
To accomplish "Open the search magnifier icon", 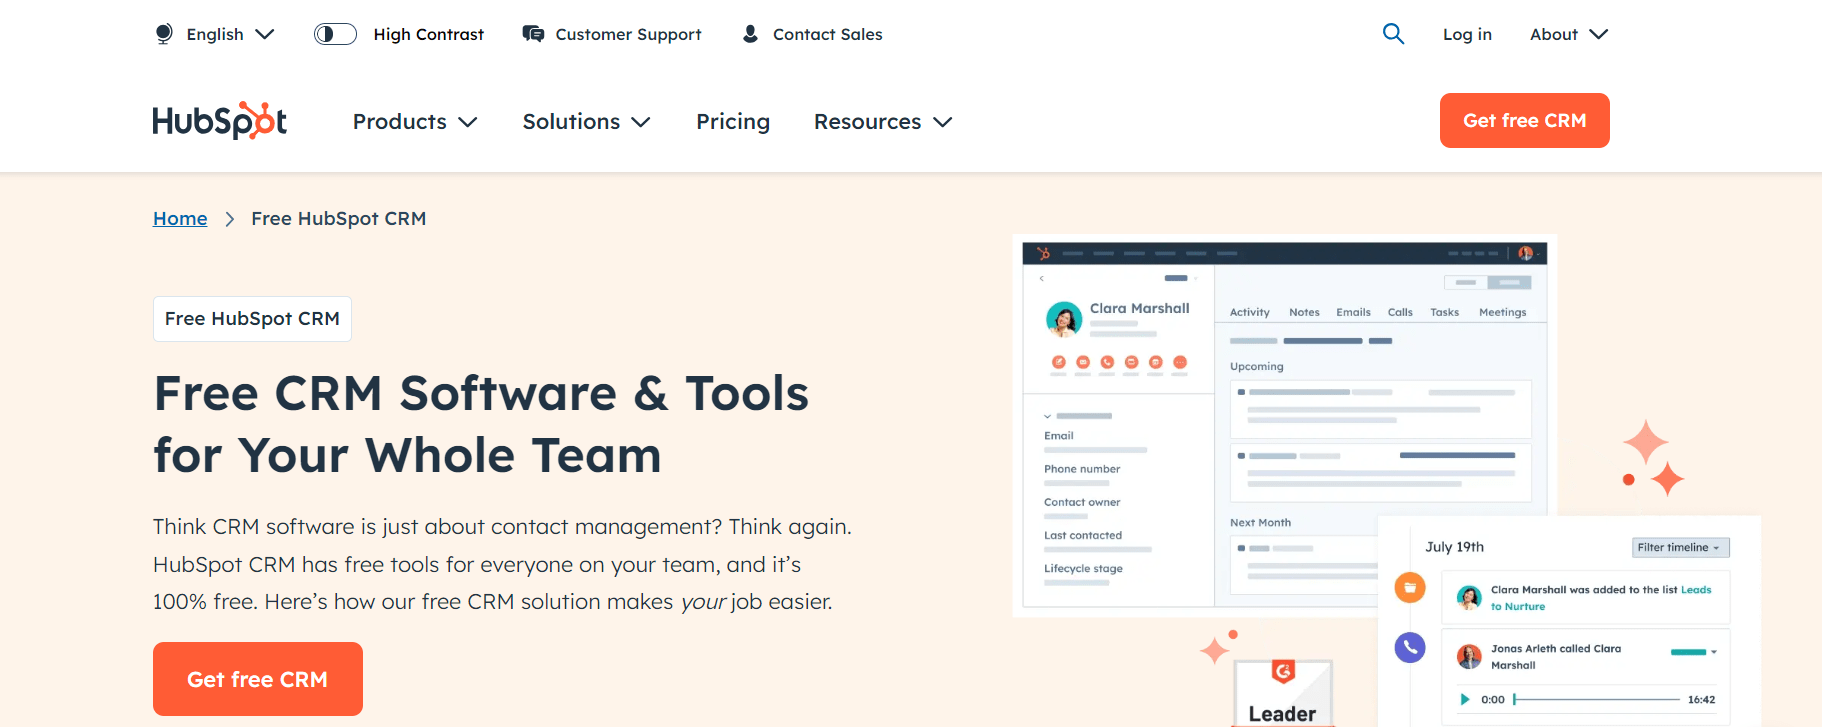I will coord(1393,34).
